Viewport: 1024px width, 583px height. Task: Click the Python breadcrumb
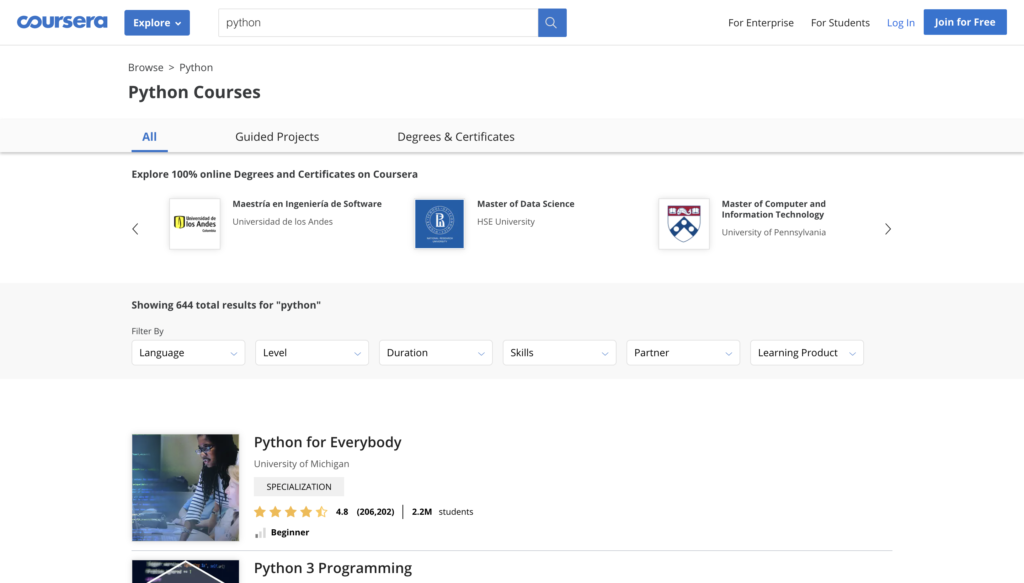coord(196,67)
